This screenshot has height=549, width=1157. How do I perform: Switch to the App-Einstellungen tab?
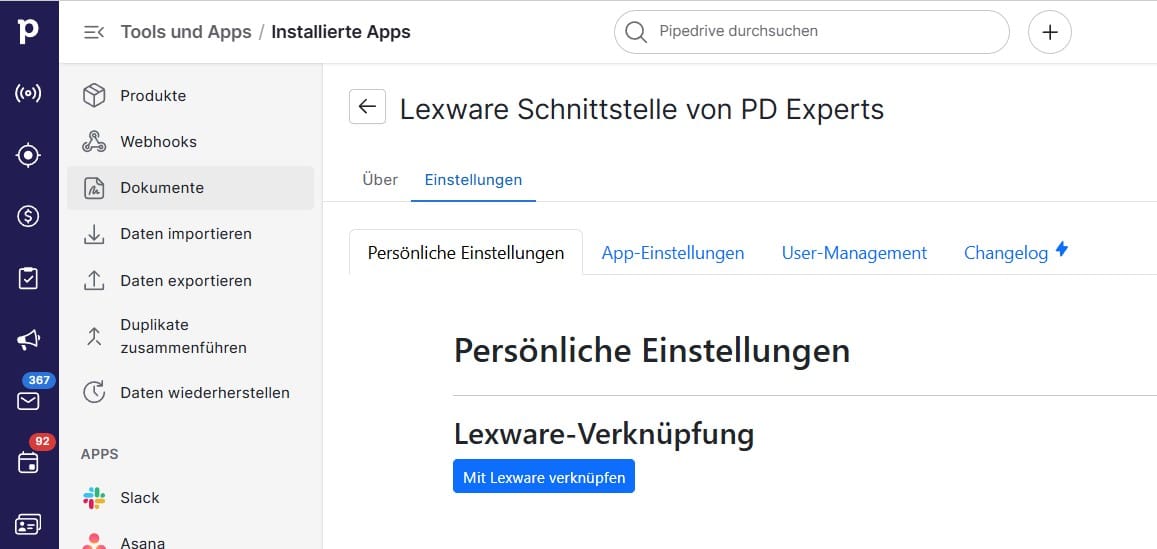[673, 252]
